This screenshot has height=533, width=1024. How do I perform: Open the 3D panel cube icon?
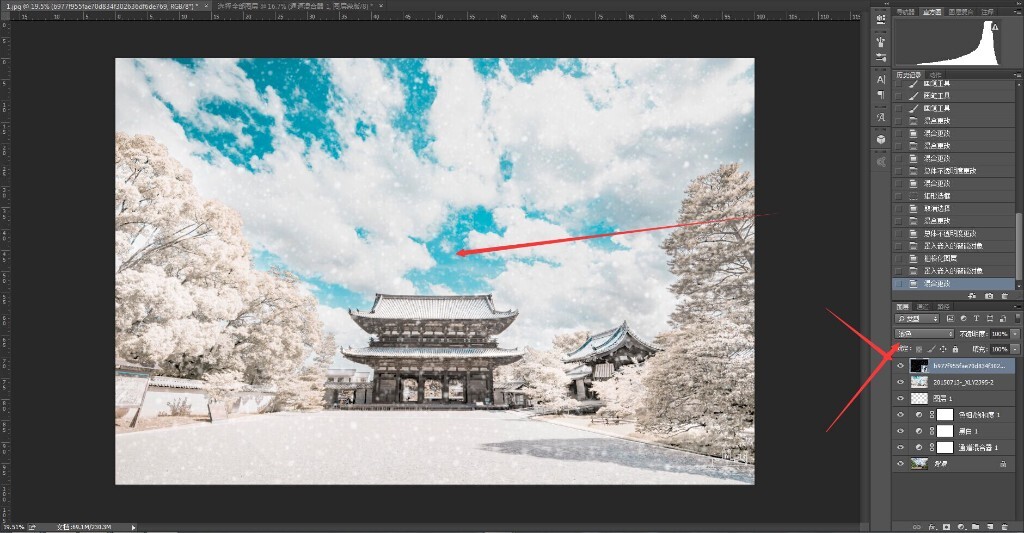pyautogui.click(x=881, y=139)
